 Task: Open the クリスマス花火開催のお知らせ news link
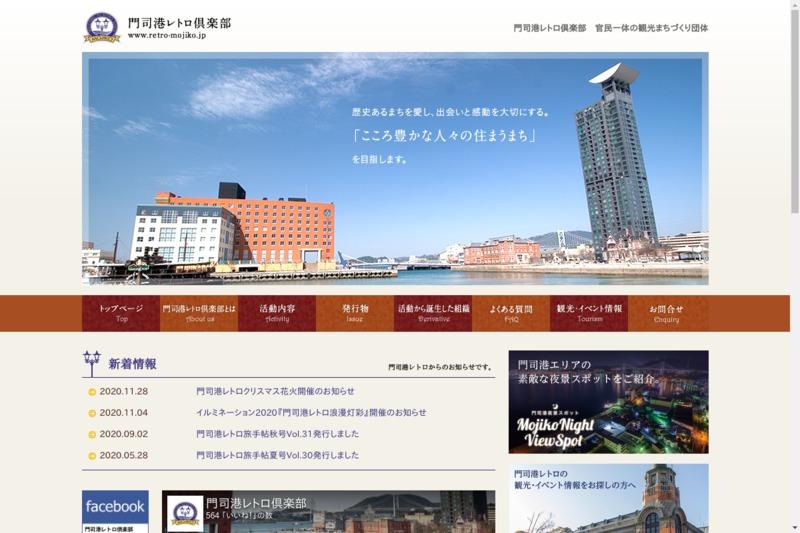(x=275, y=392)
